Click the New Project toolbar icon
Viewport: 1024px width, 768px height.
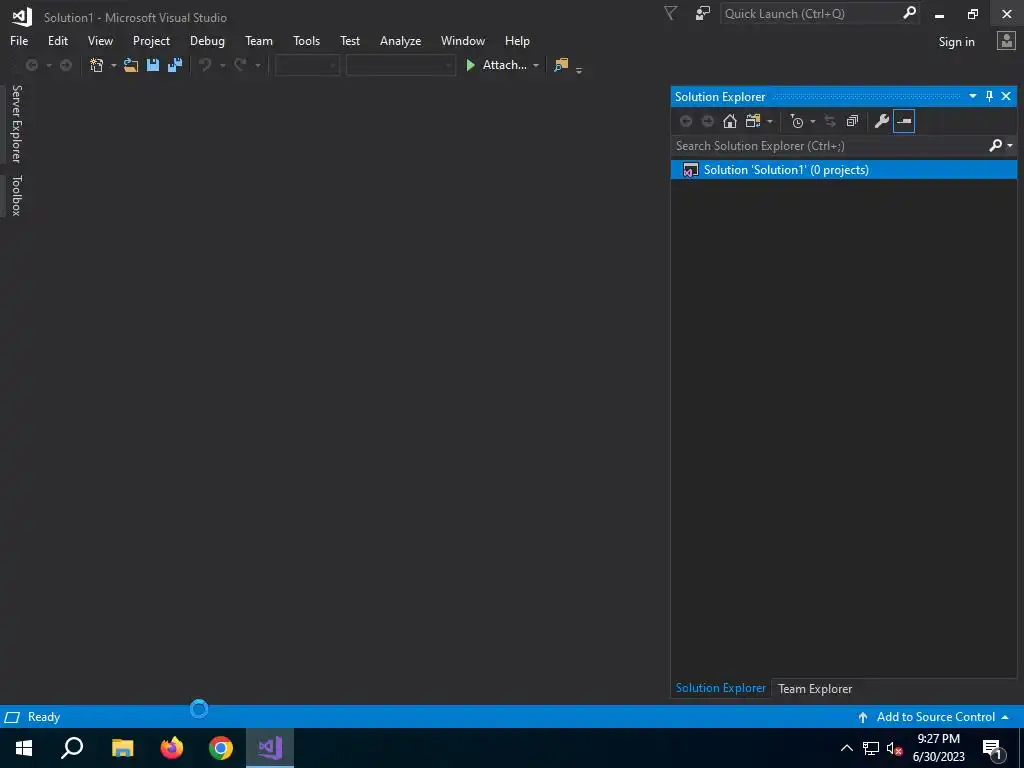(x=97, y=65)
